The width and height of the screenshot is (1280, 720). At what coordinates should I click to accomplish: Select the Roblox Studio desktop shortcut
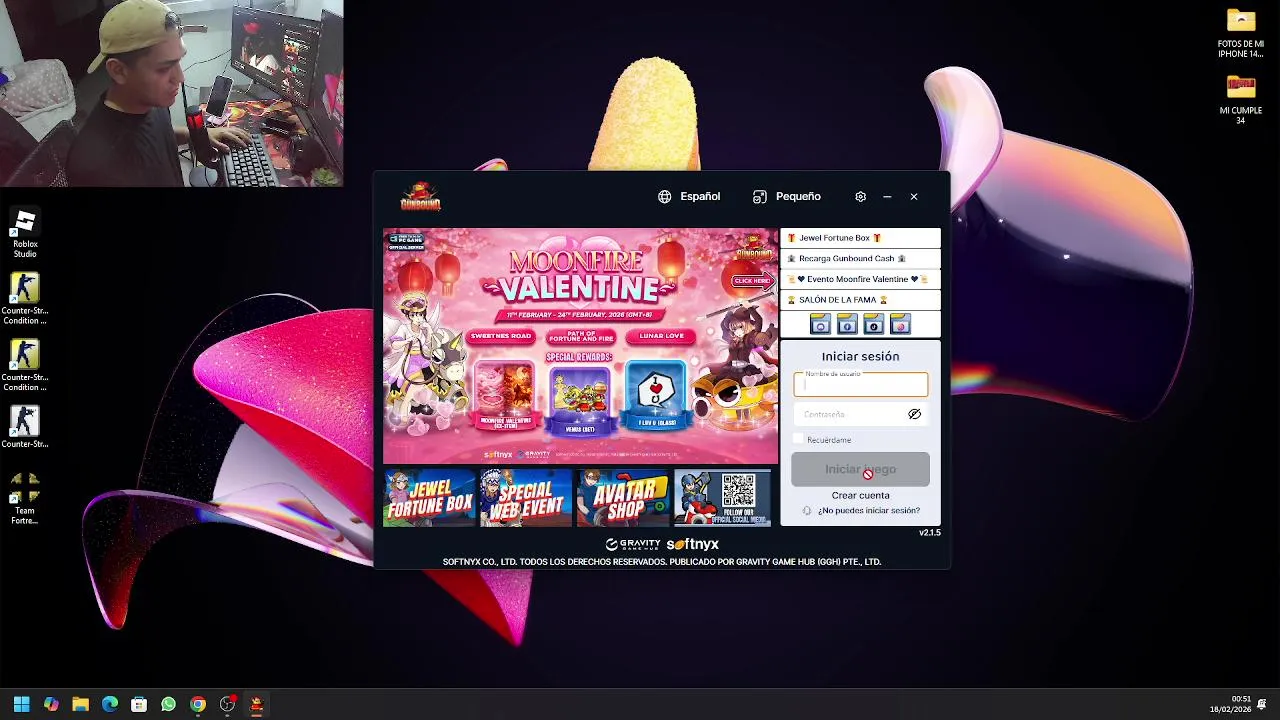25,234
